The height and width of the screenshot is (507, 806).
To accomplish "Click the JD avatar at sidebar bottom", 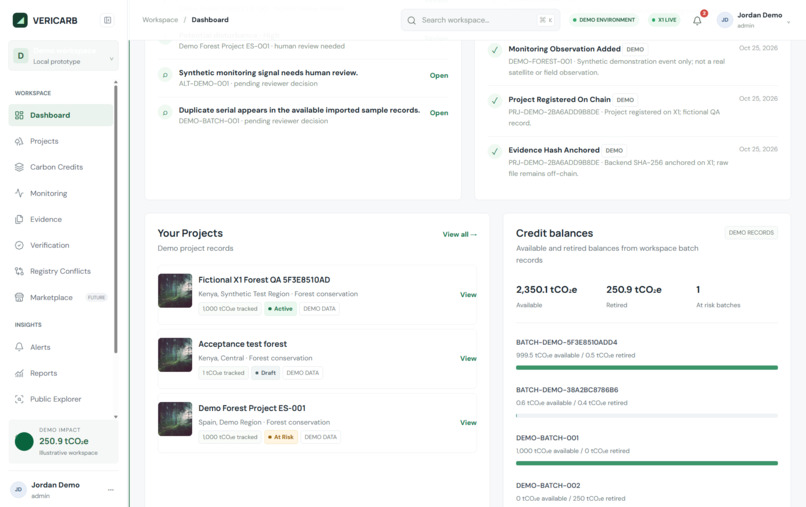I will (19, 490).
